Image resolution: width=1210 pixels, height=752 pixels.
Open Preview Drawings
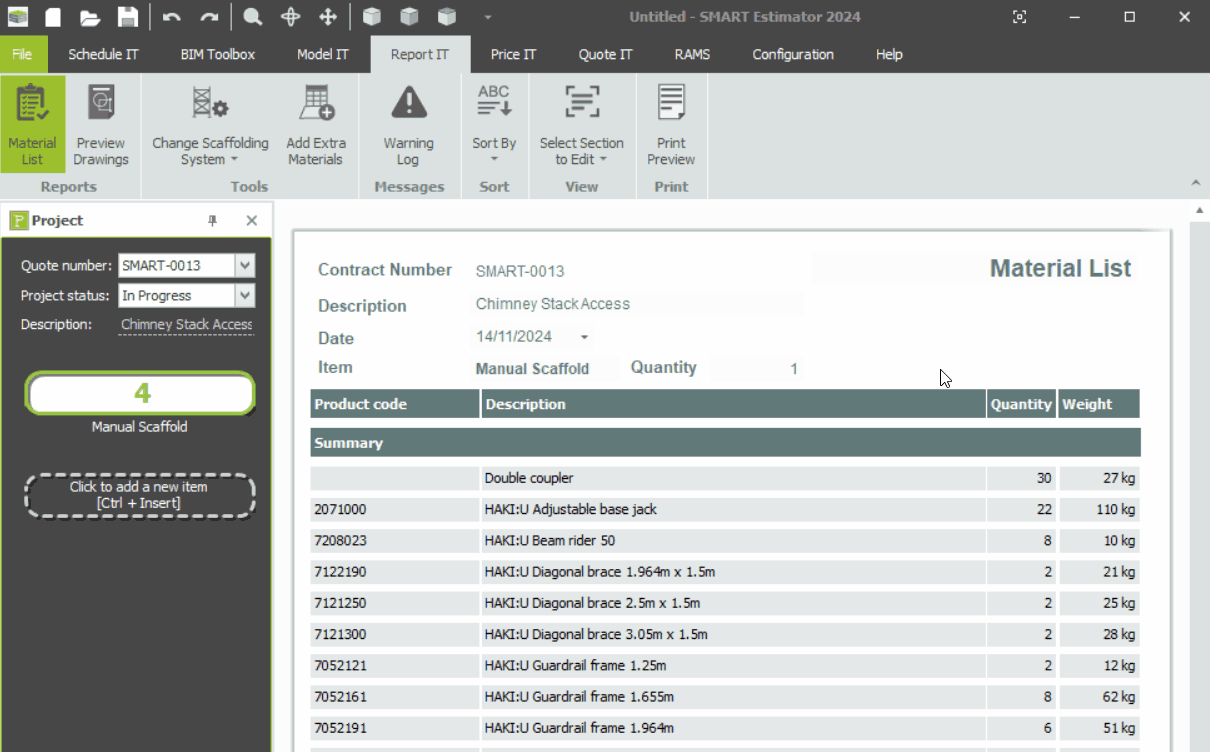pyautogui.click(x=101, y=124)
